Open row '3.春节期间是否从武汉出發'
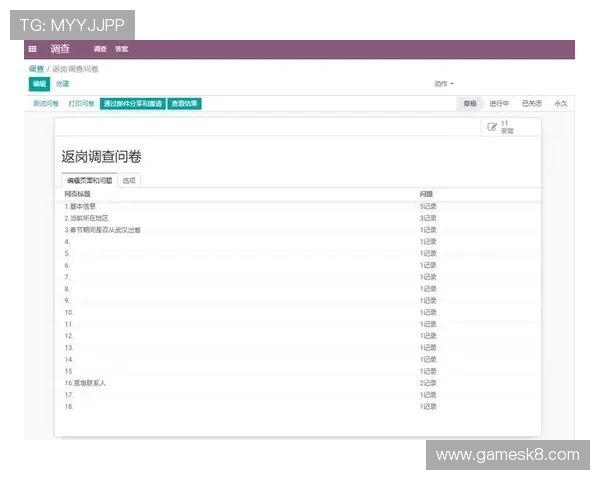Viewport: 600px width, 480px height. click(x=298, y=230)
